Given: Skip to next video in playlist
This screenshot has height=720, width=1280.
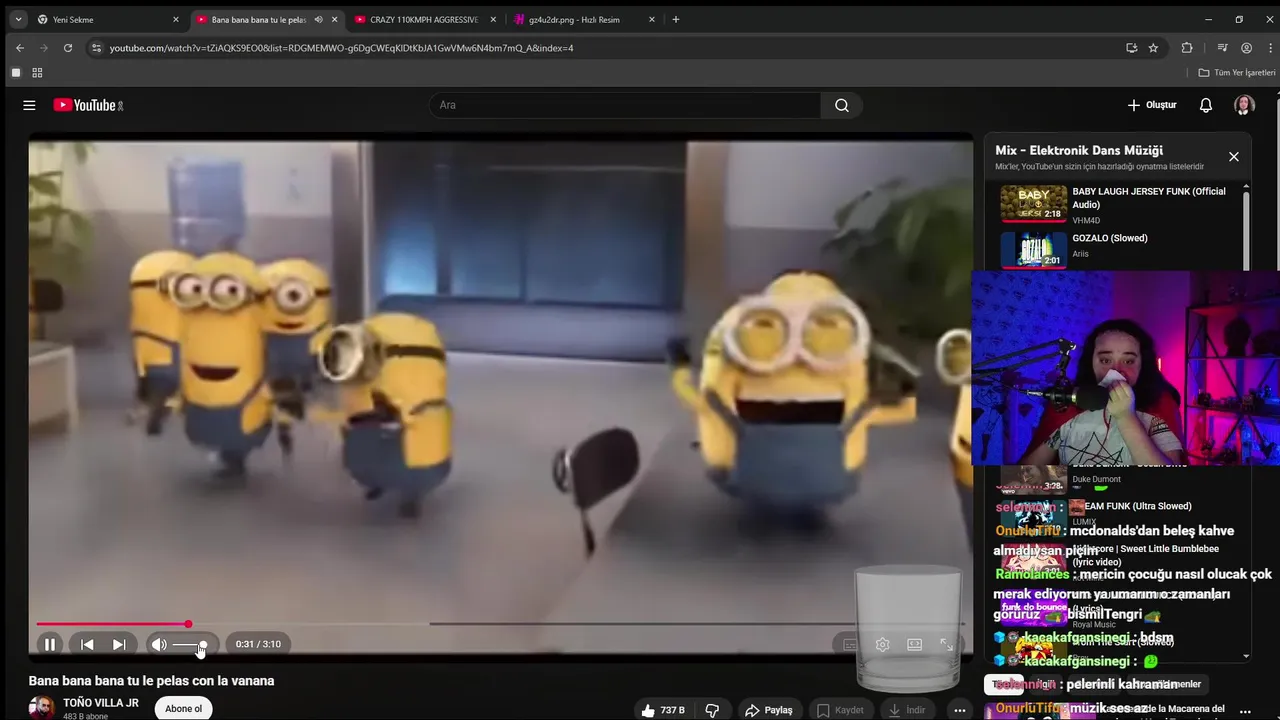Looking at the screenshot, I should tap(119, 645).
